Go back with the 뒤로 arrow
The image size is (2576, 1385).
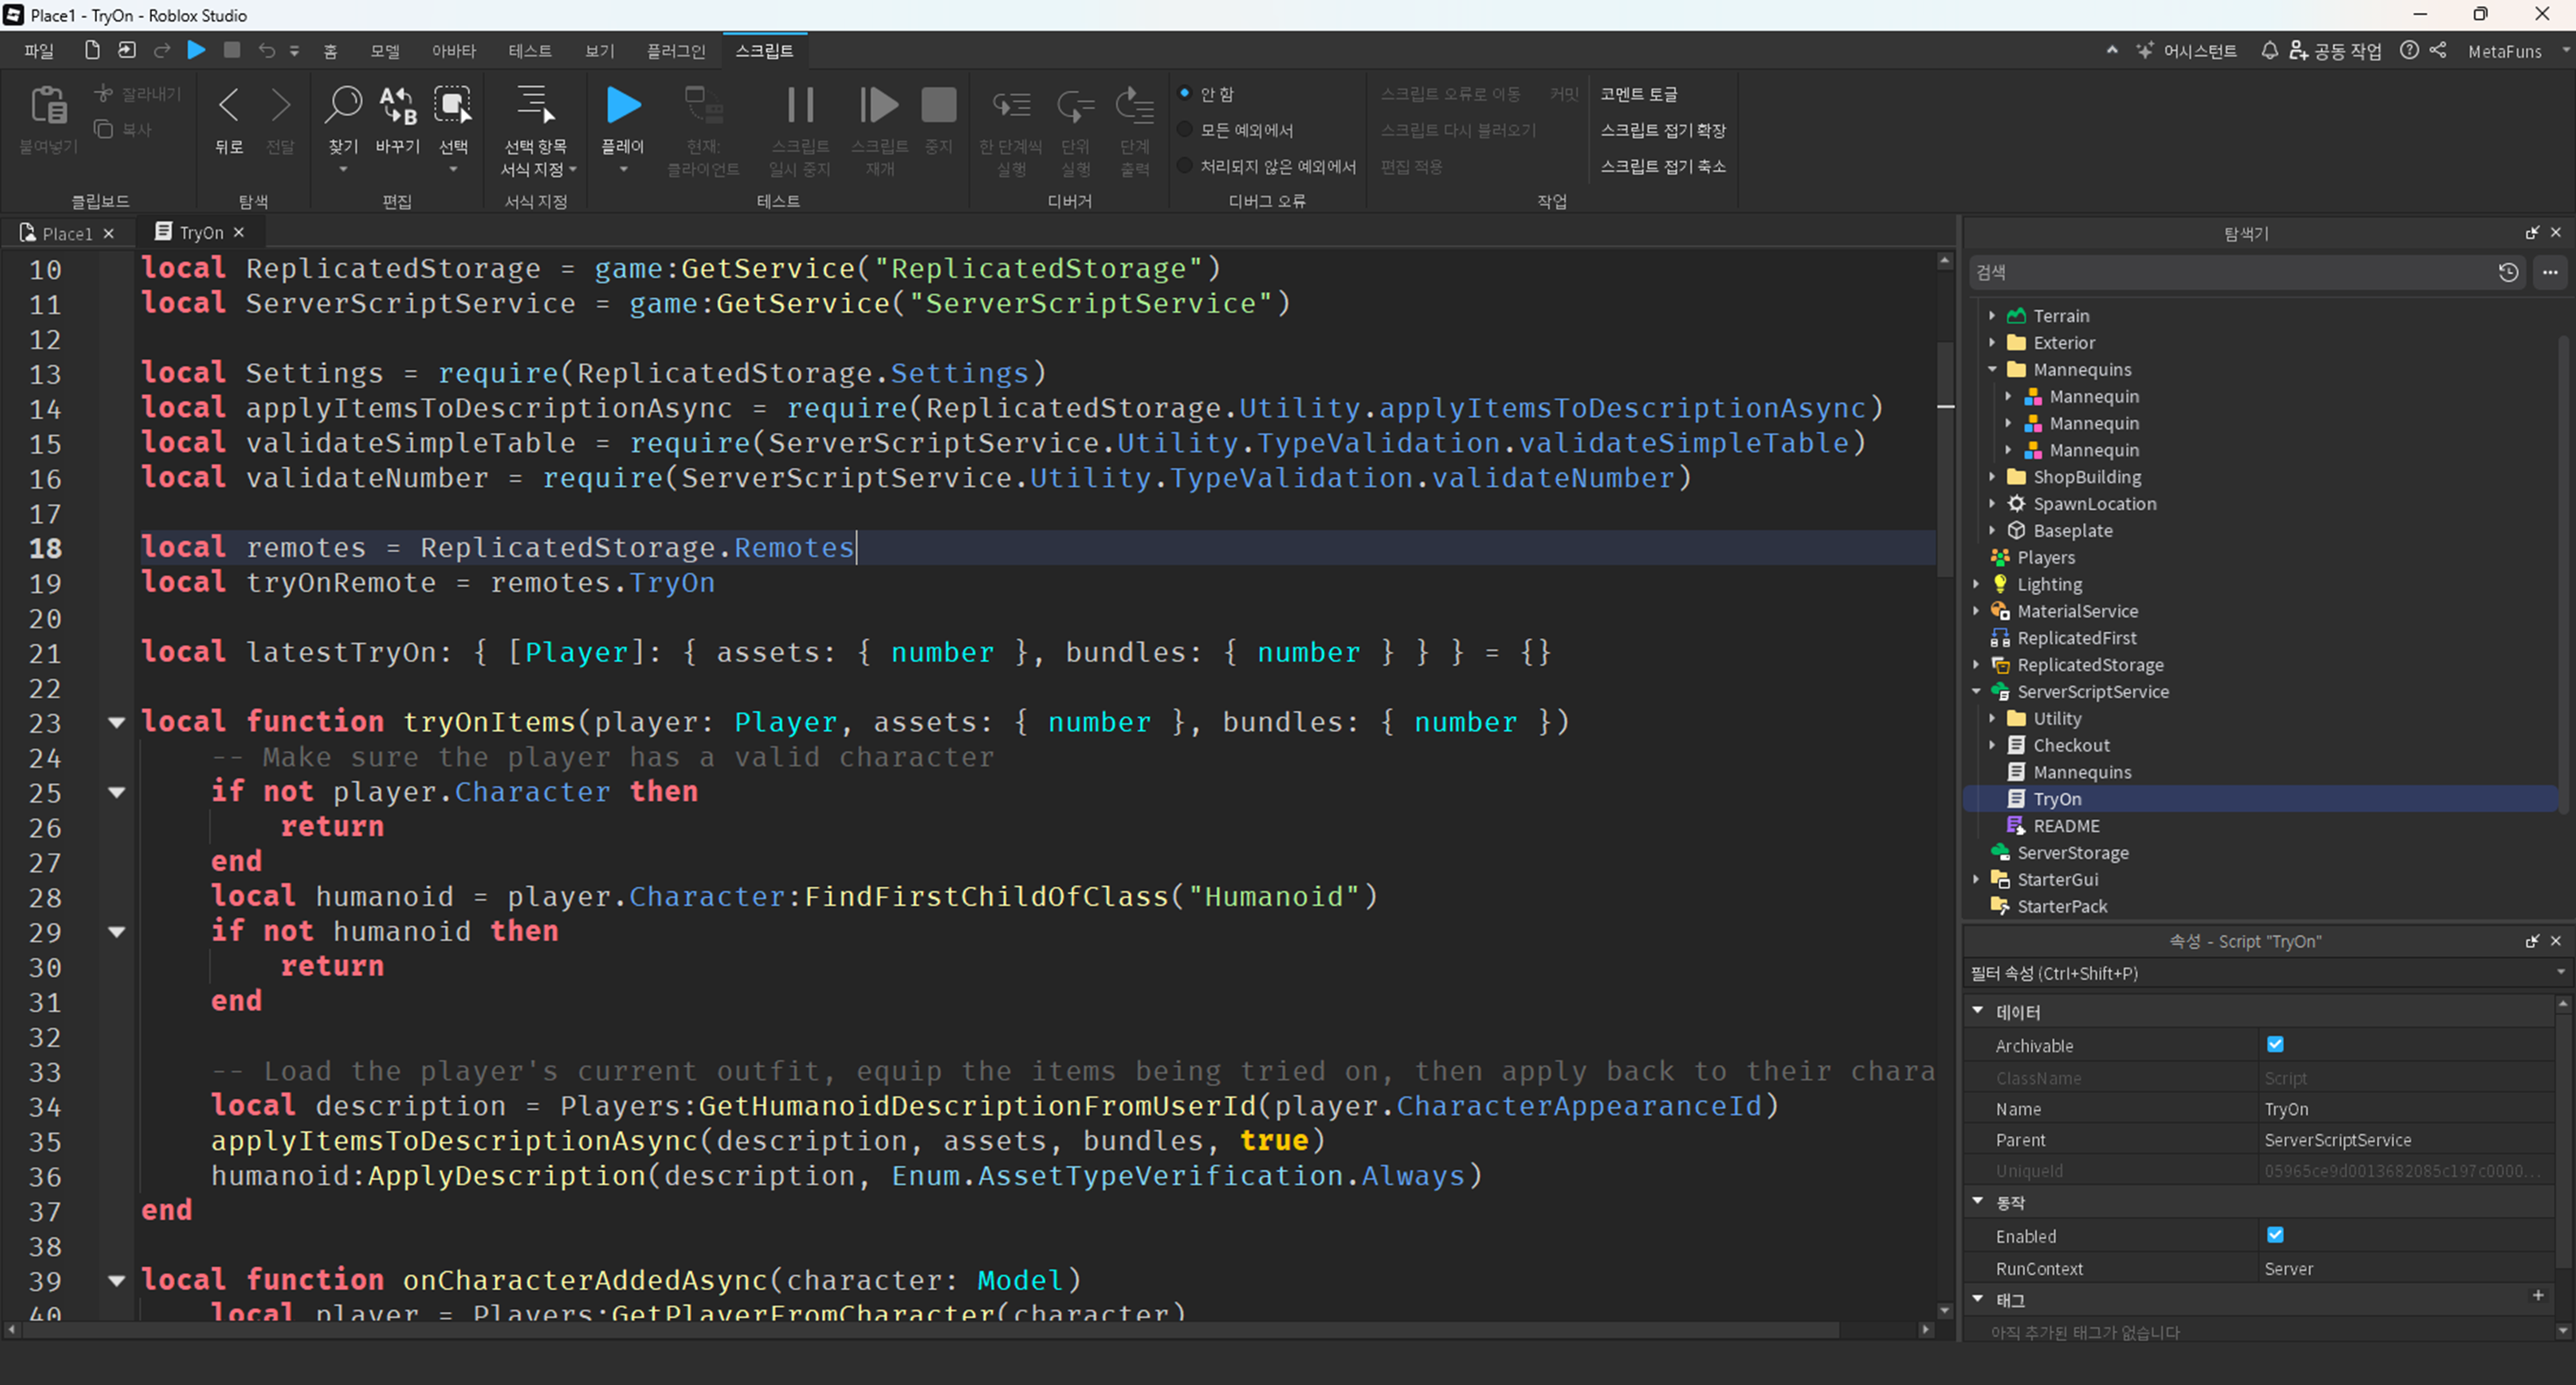(x=229, y=105)
